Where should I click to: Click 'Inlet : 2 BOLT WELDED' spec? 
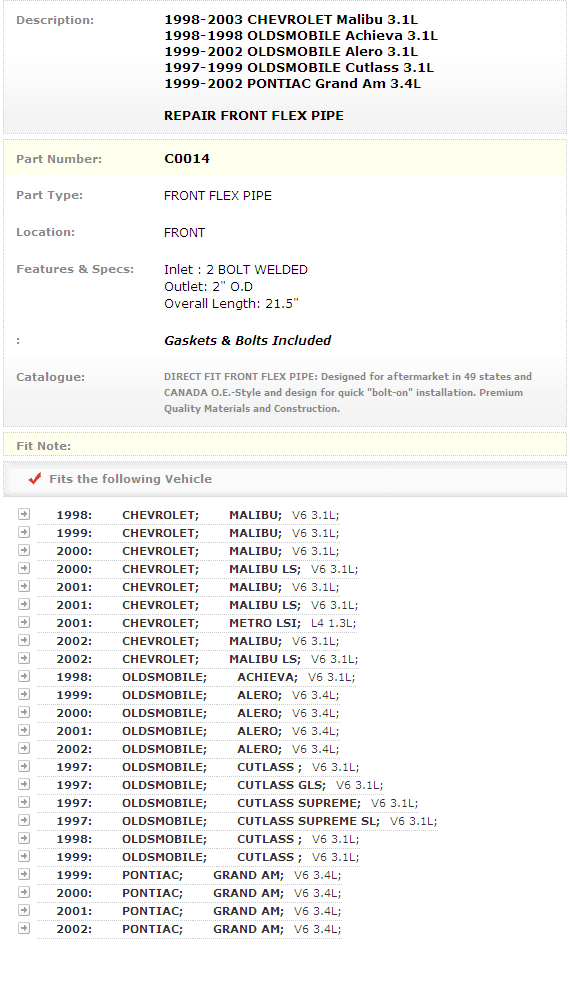point(236,270)
